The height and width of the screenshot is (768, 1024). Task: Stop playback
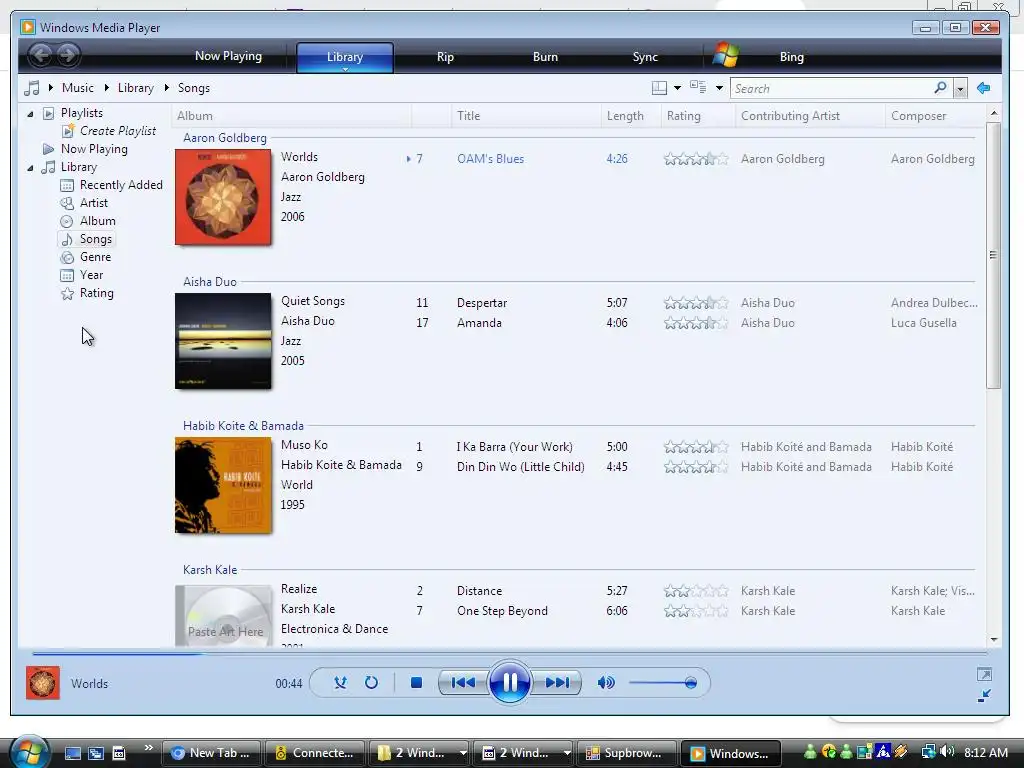[416, 682]
